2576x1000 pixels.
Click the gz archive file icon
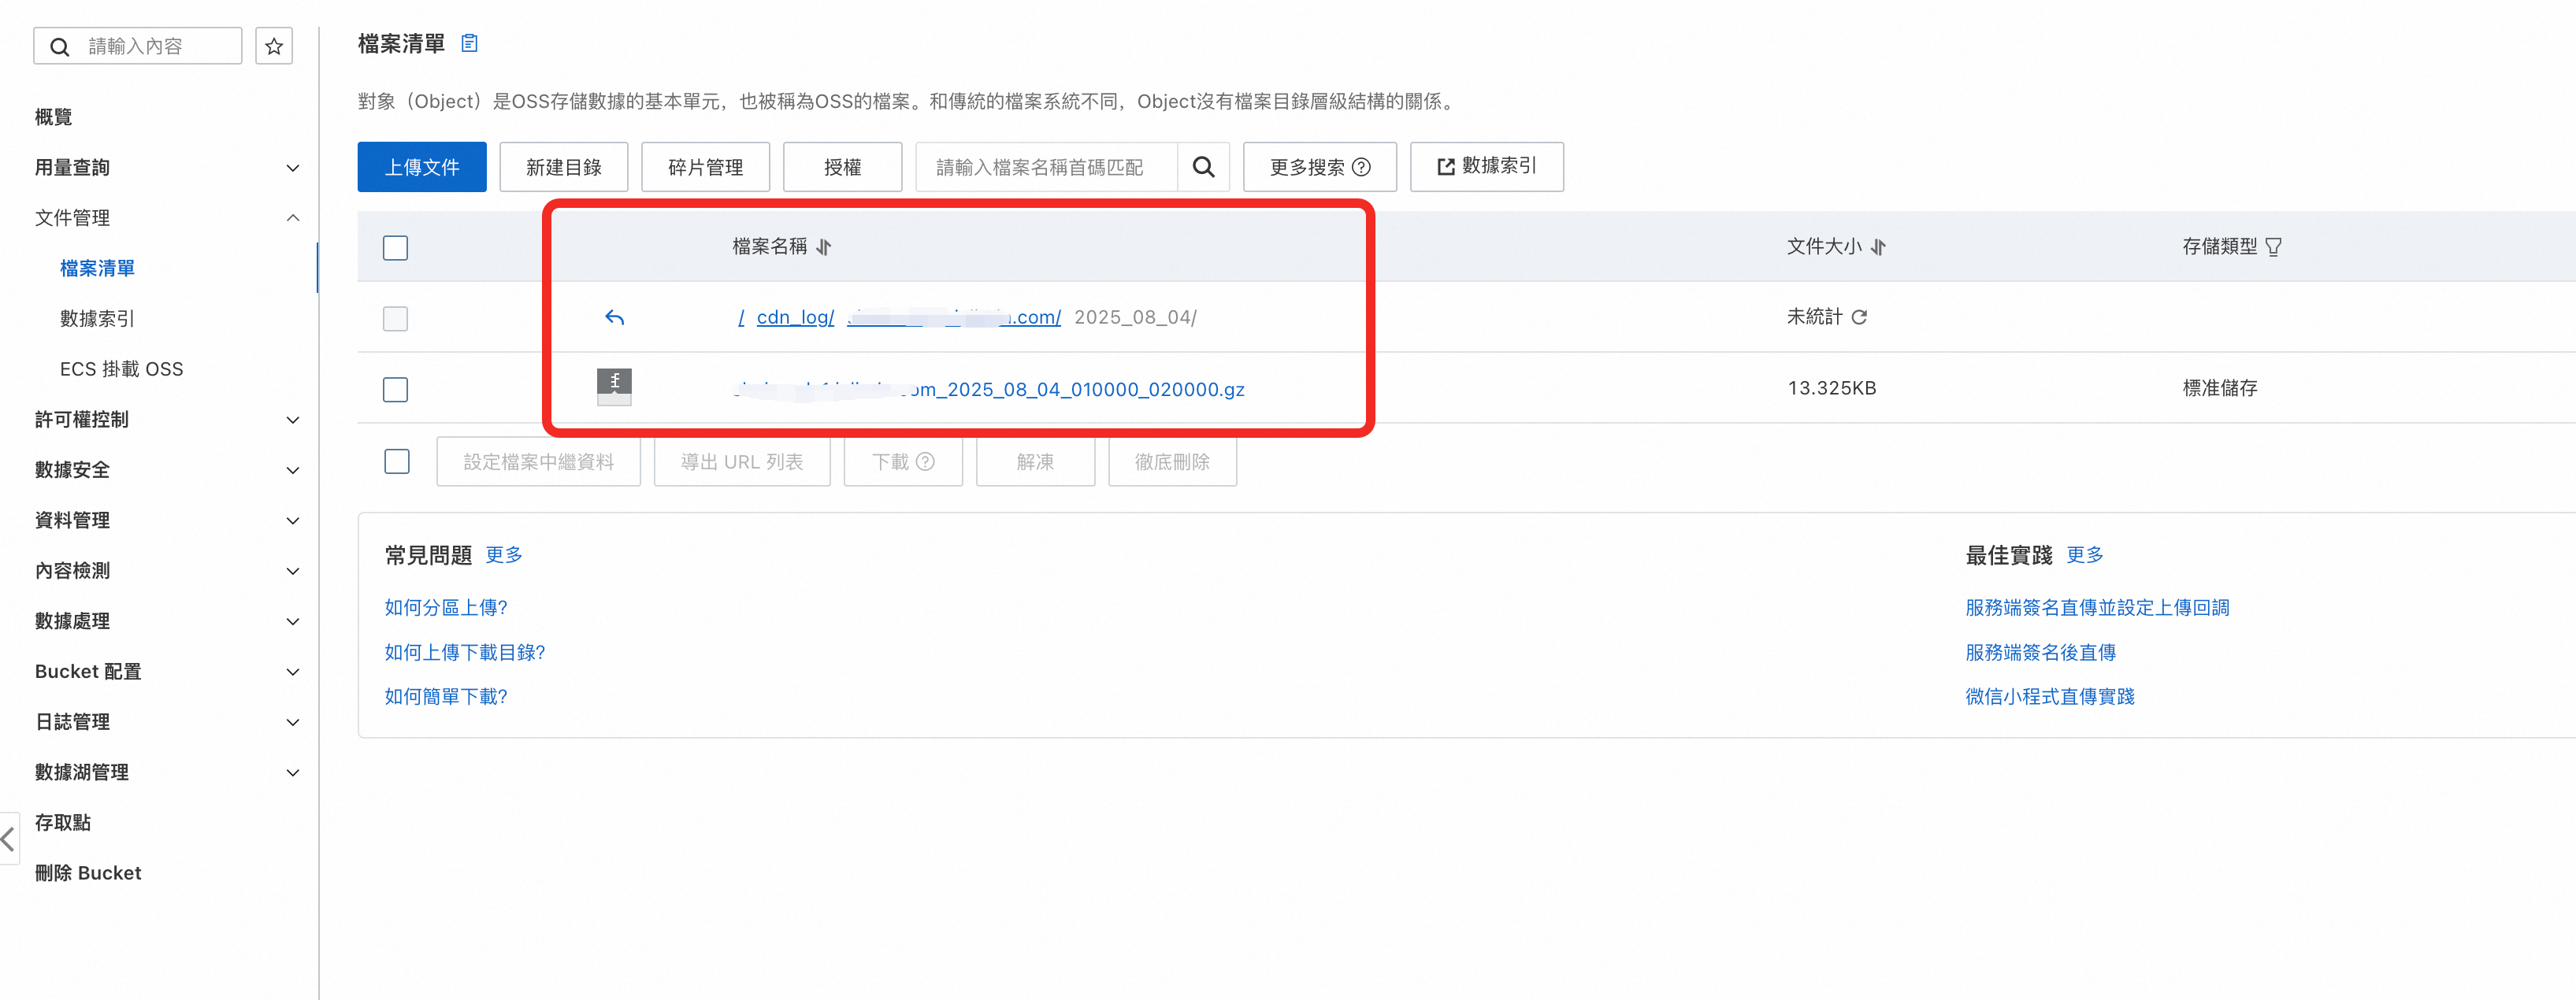[x=614, y=387]
